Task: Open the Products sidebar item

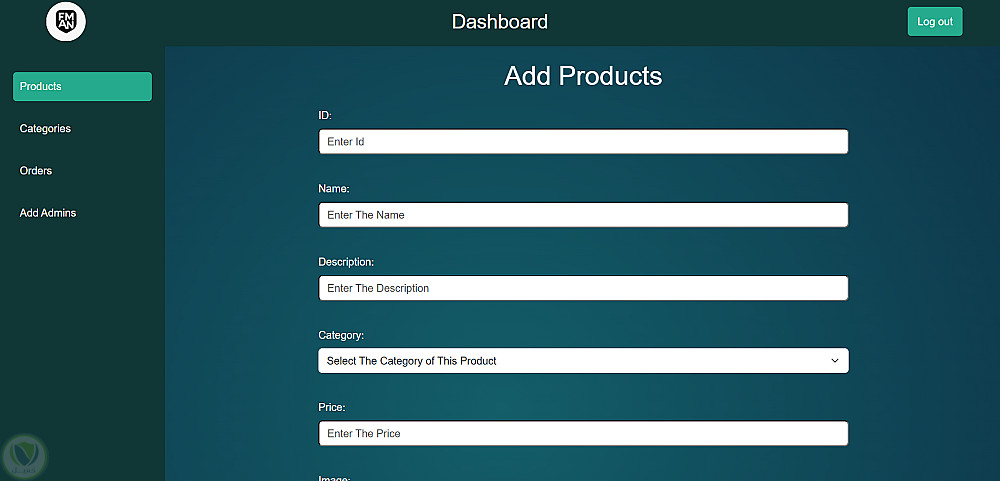Action: pyautogui.click(x=82, y=87)
